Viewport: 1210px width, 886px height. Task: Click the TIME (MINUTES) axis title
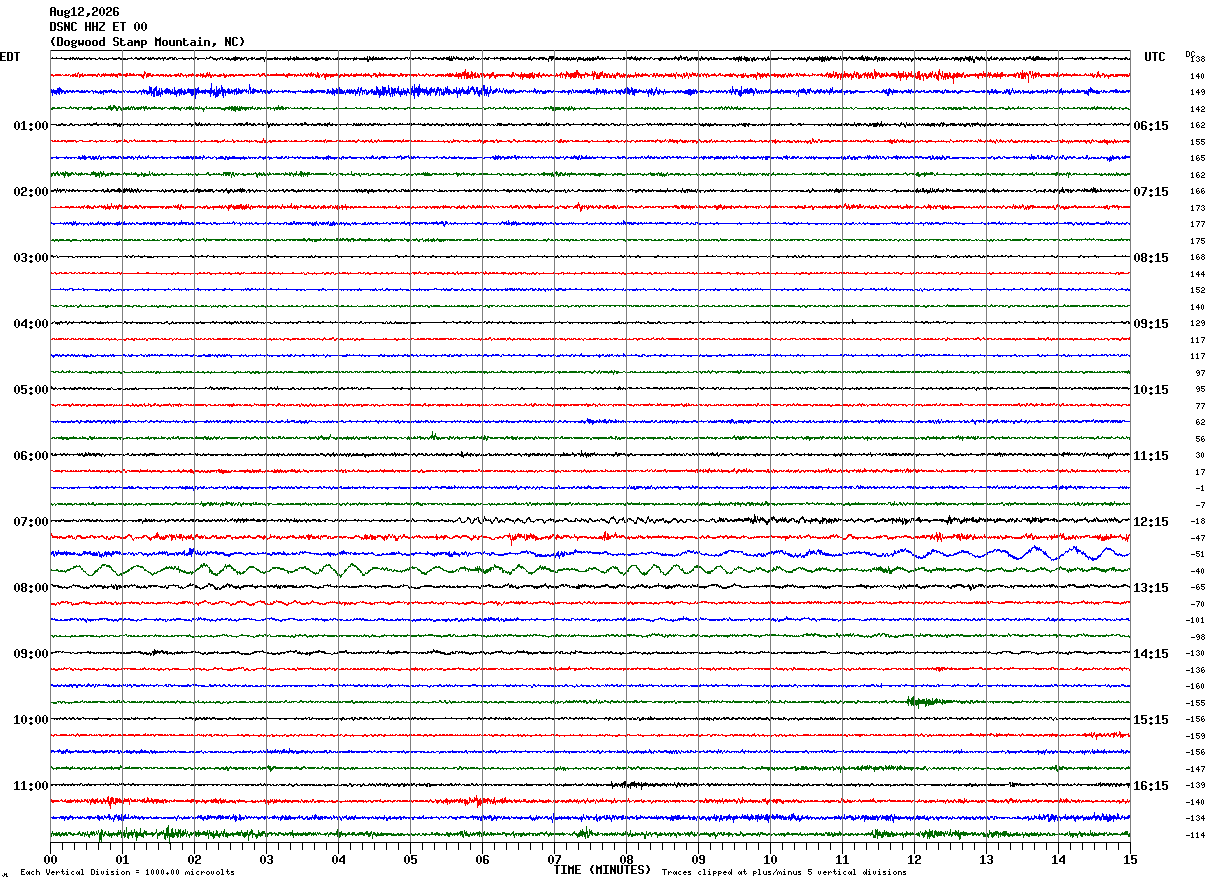[x=602, y=870]
